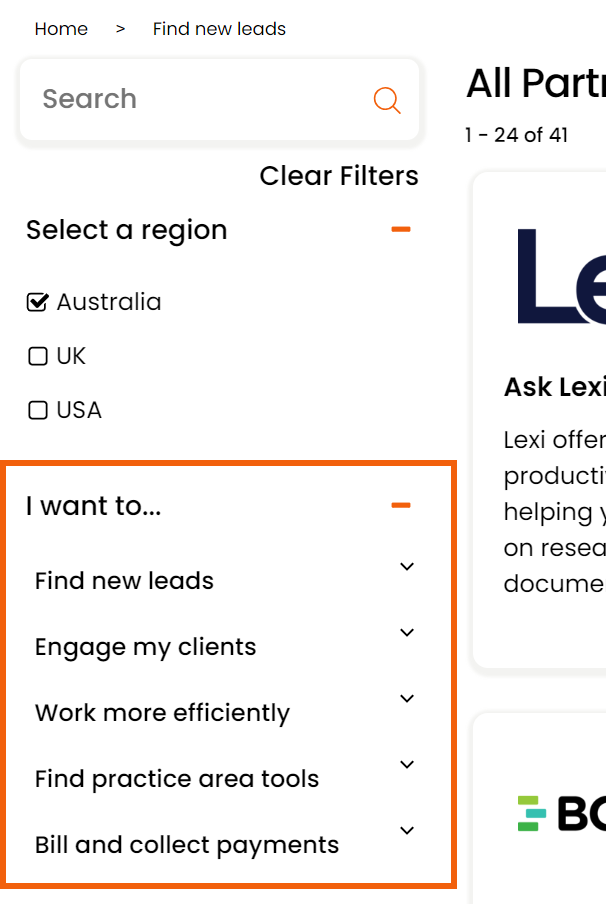The height and width of the screenshot is (904, 606).
Task: Open the green BC partner logo
Action: point(562,813)
